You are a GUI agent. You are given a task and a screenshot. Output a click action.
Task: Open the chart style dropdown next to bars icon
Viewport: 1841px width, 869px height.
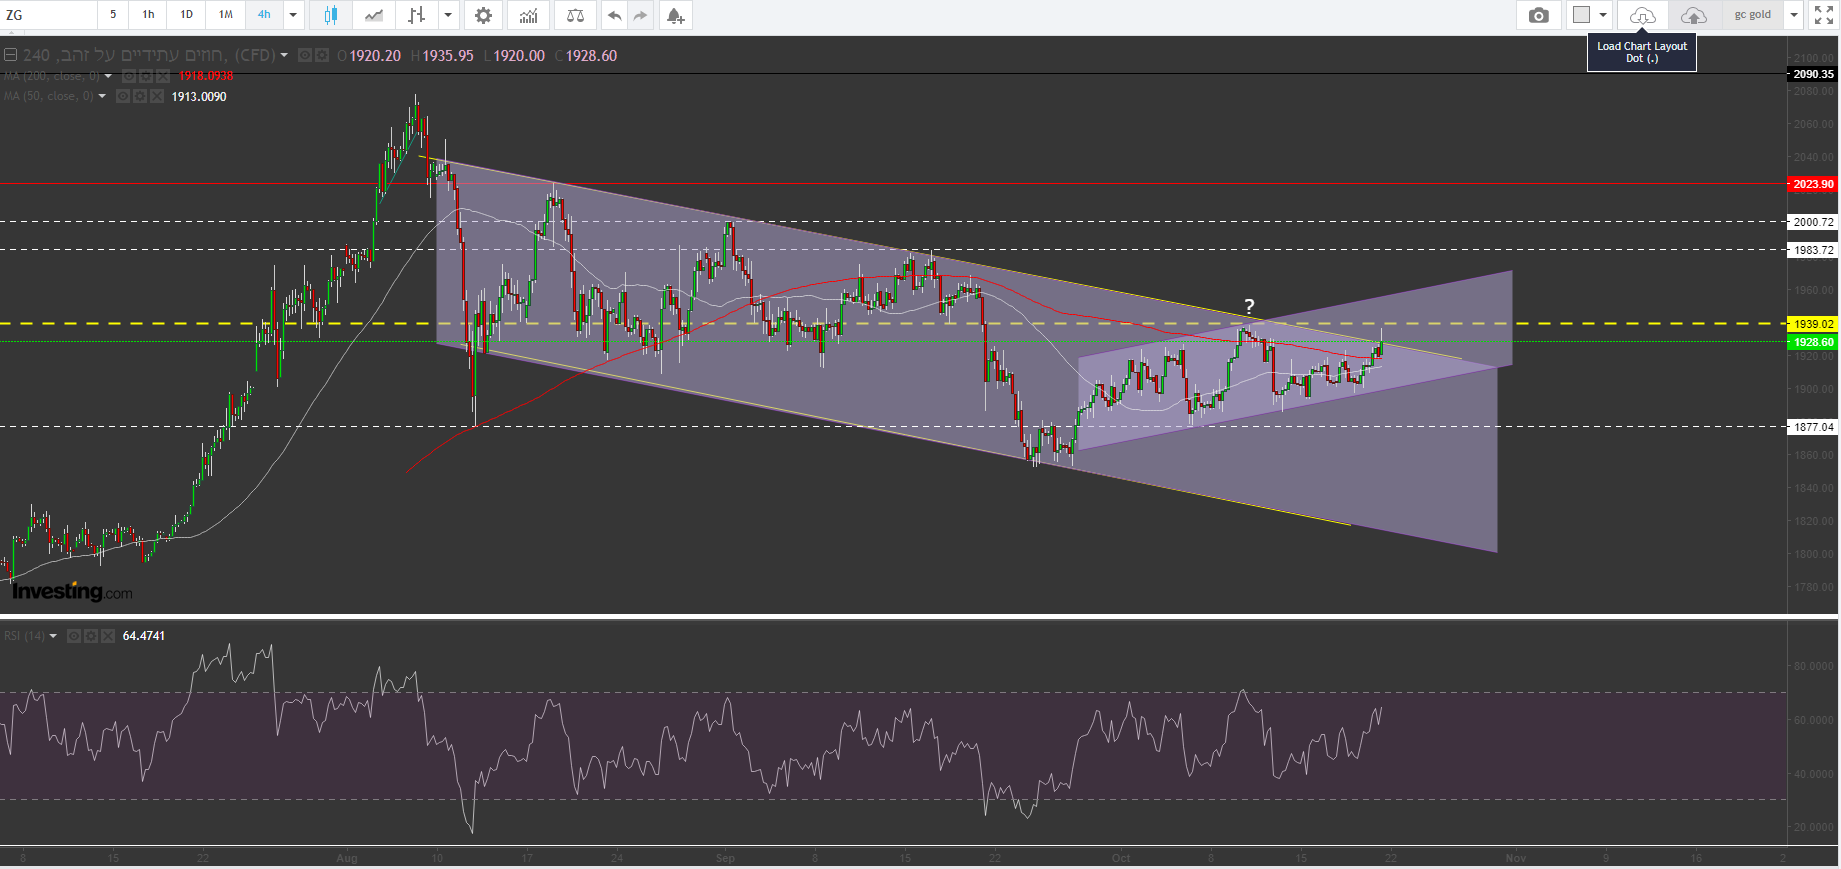pyautogui.click(x=448, y=15)
